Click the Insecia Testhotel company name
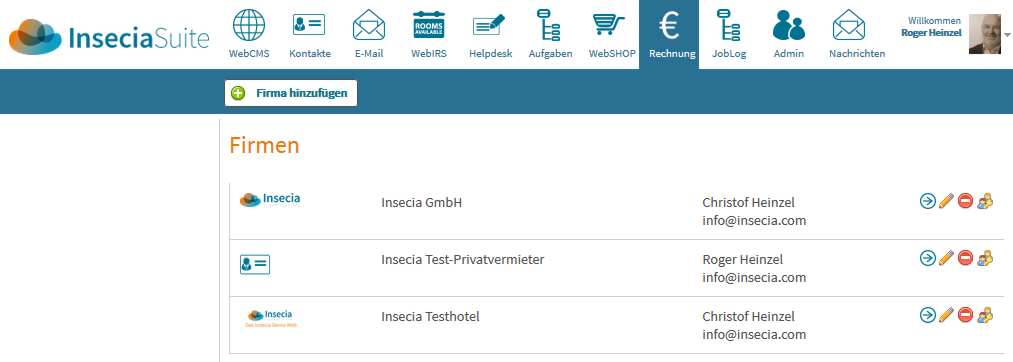 pyautogui.click(x=430, y=317)
